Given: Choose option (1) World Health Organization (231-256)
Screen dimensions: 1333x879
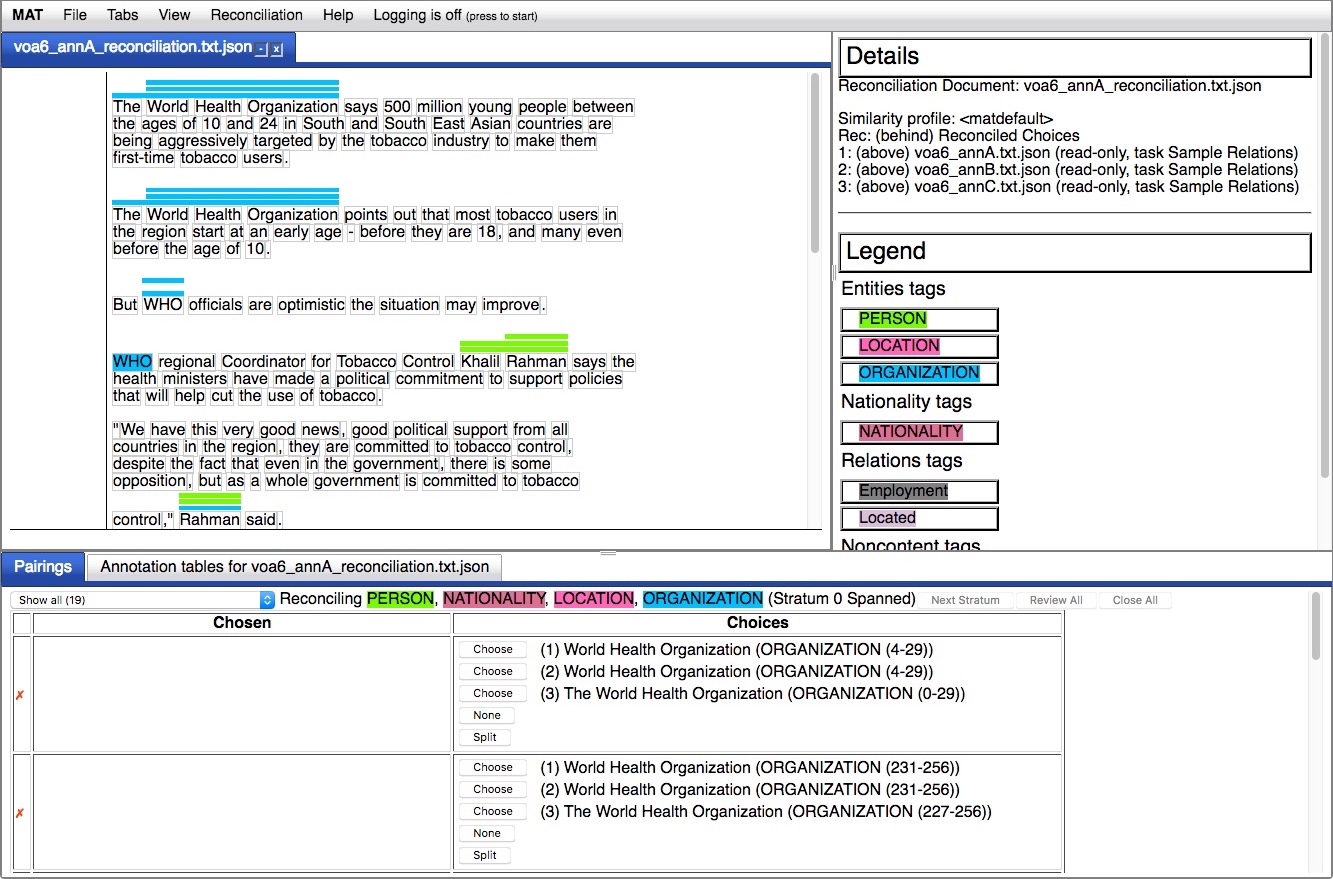Looking at the screenshot, I should tap(493, 767).
